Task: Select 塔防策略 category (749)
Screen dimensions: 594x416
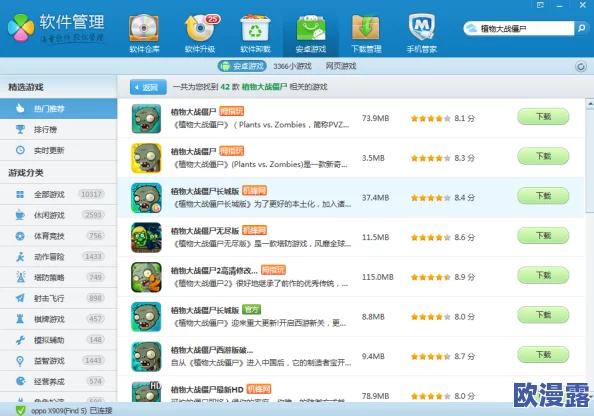Action: point(58,277)
